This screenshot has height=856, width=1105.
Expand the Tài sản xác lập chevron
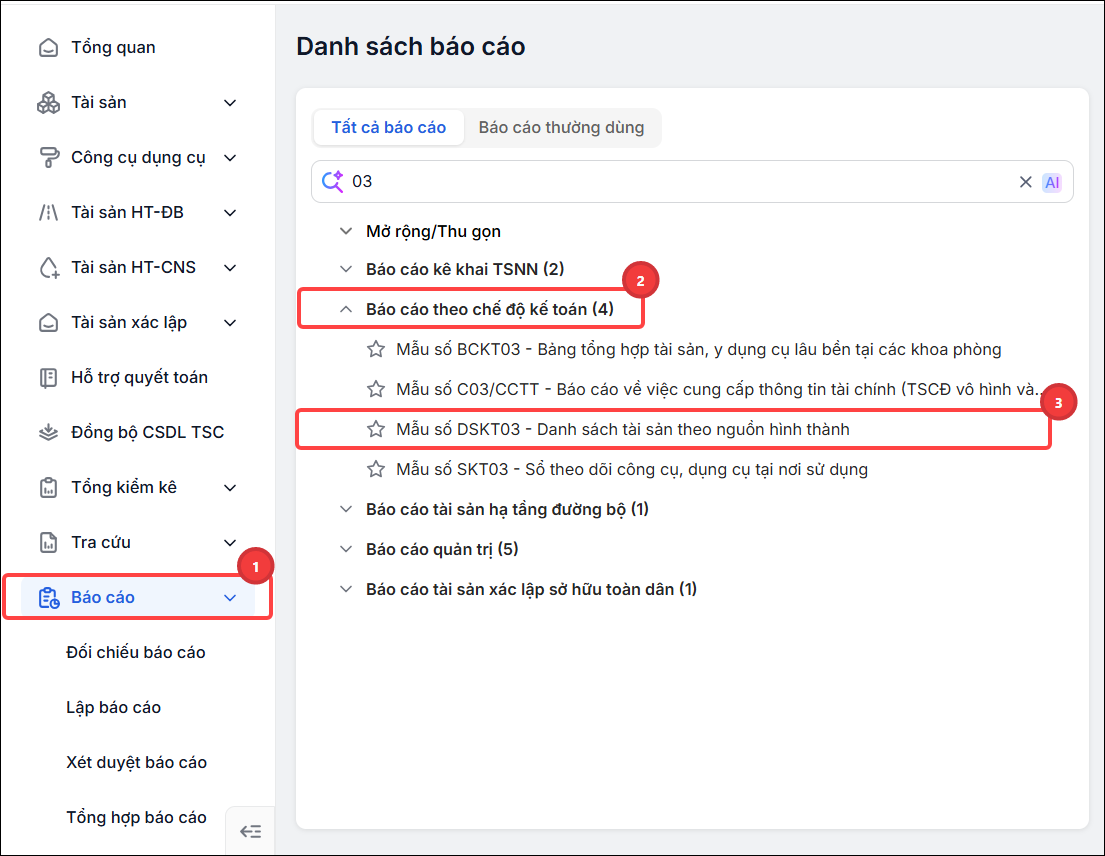(x=230, y=323)
